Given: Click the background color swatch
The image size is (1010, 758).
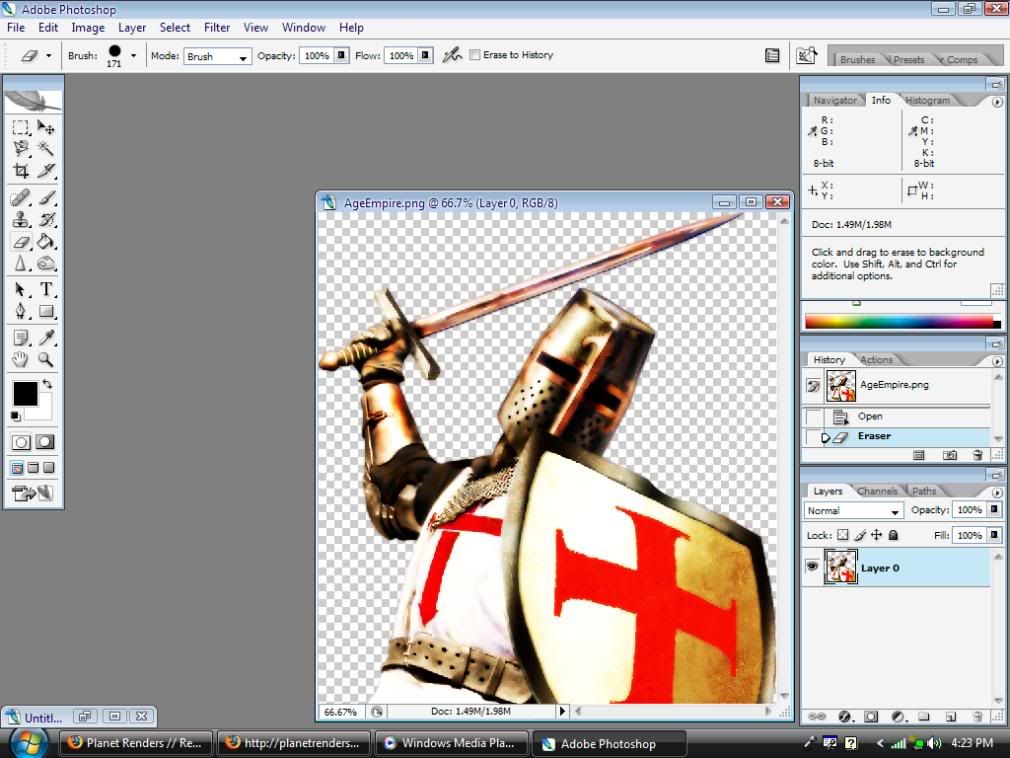Looking at the screenshot, I should point(43,411).
